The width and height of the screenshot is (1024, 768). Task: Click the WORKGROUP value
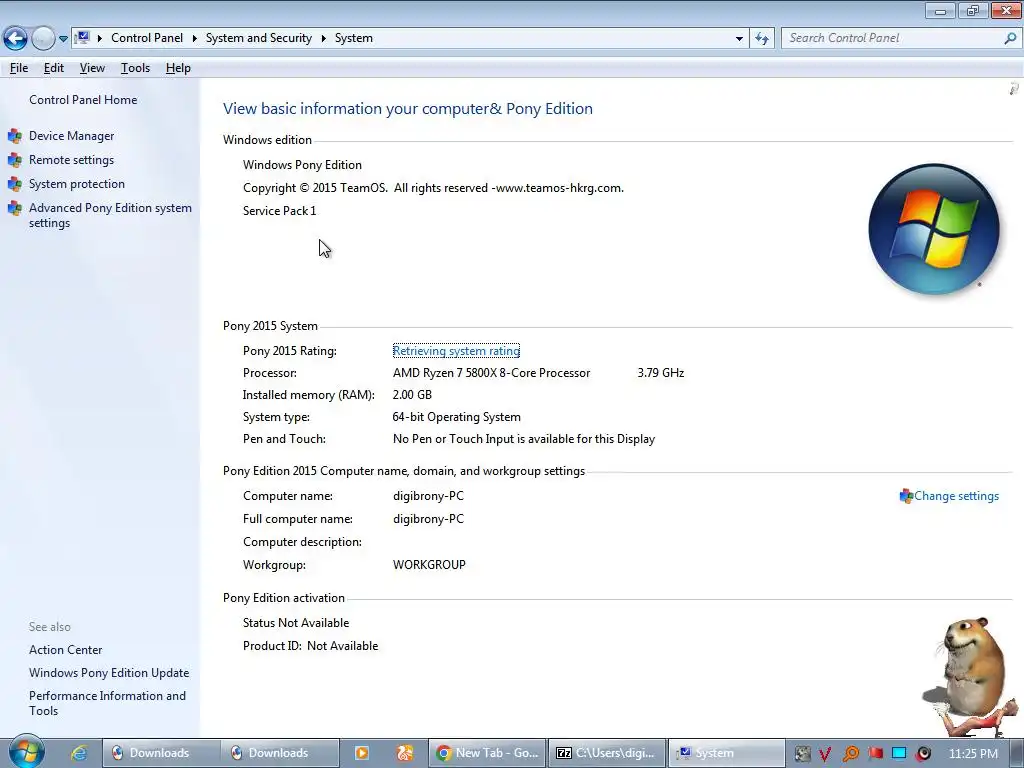[429, 565]
